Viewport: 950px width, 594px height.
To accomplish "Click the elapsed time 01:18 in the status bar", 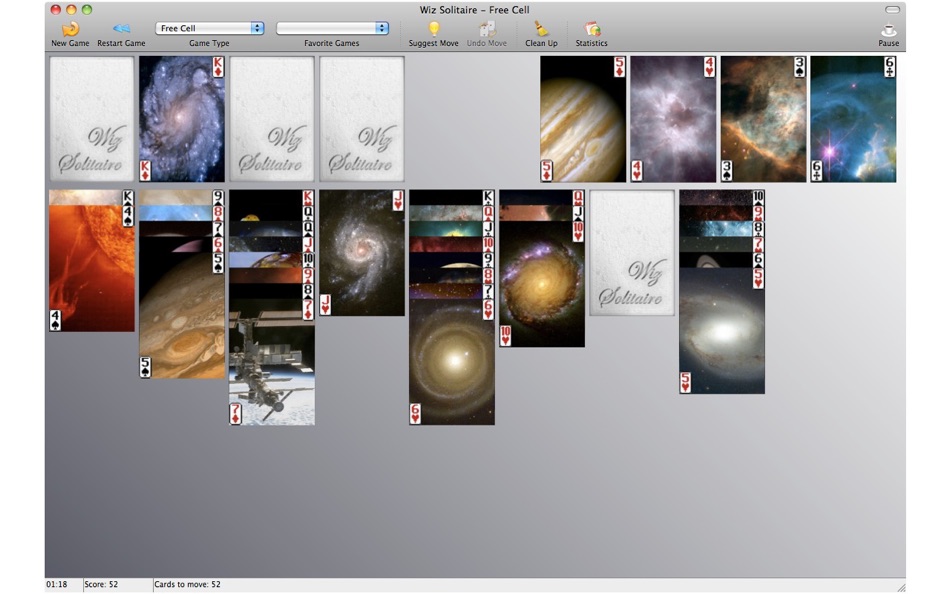I will pyautogui.click(x=57, y=584).
